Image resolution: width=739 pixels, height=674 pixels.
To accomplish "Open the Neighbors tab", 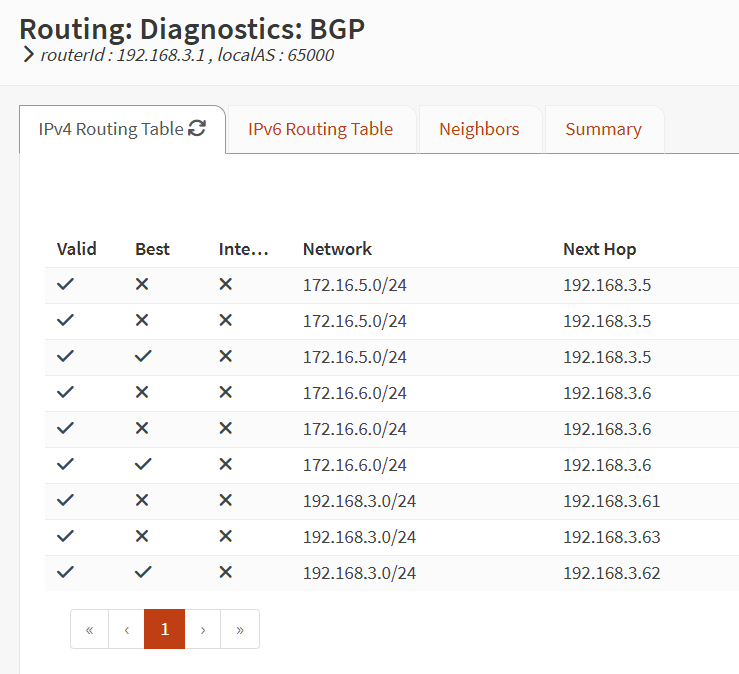I will 479,129.
